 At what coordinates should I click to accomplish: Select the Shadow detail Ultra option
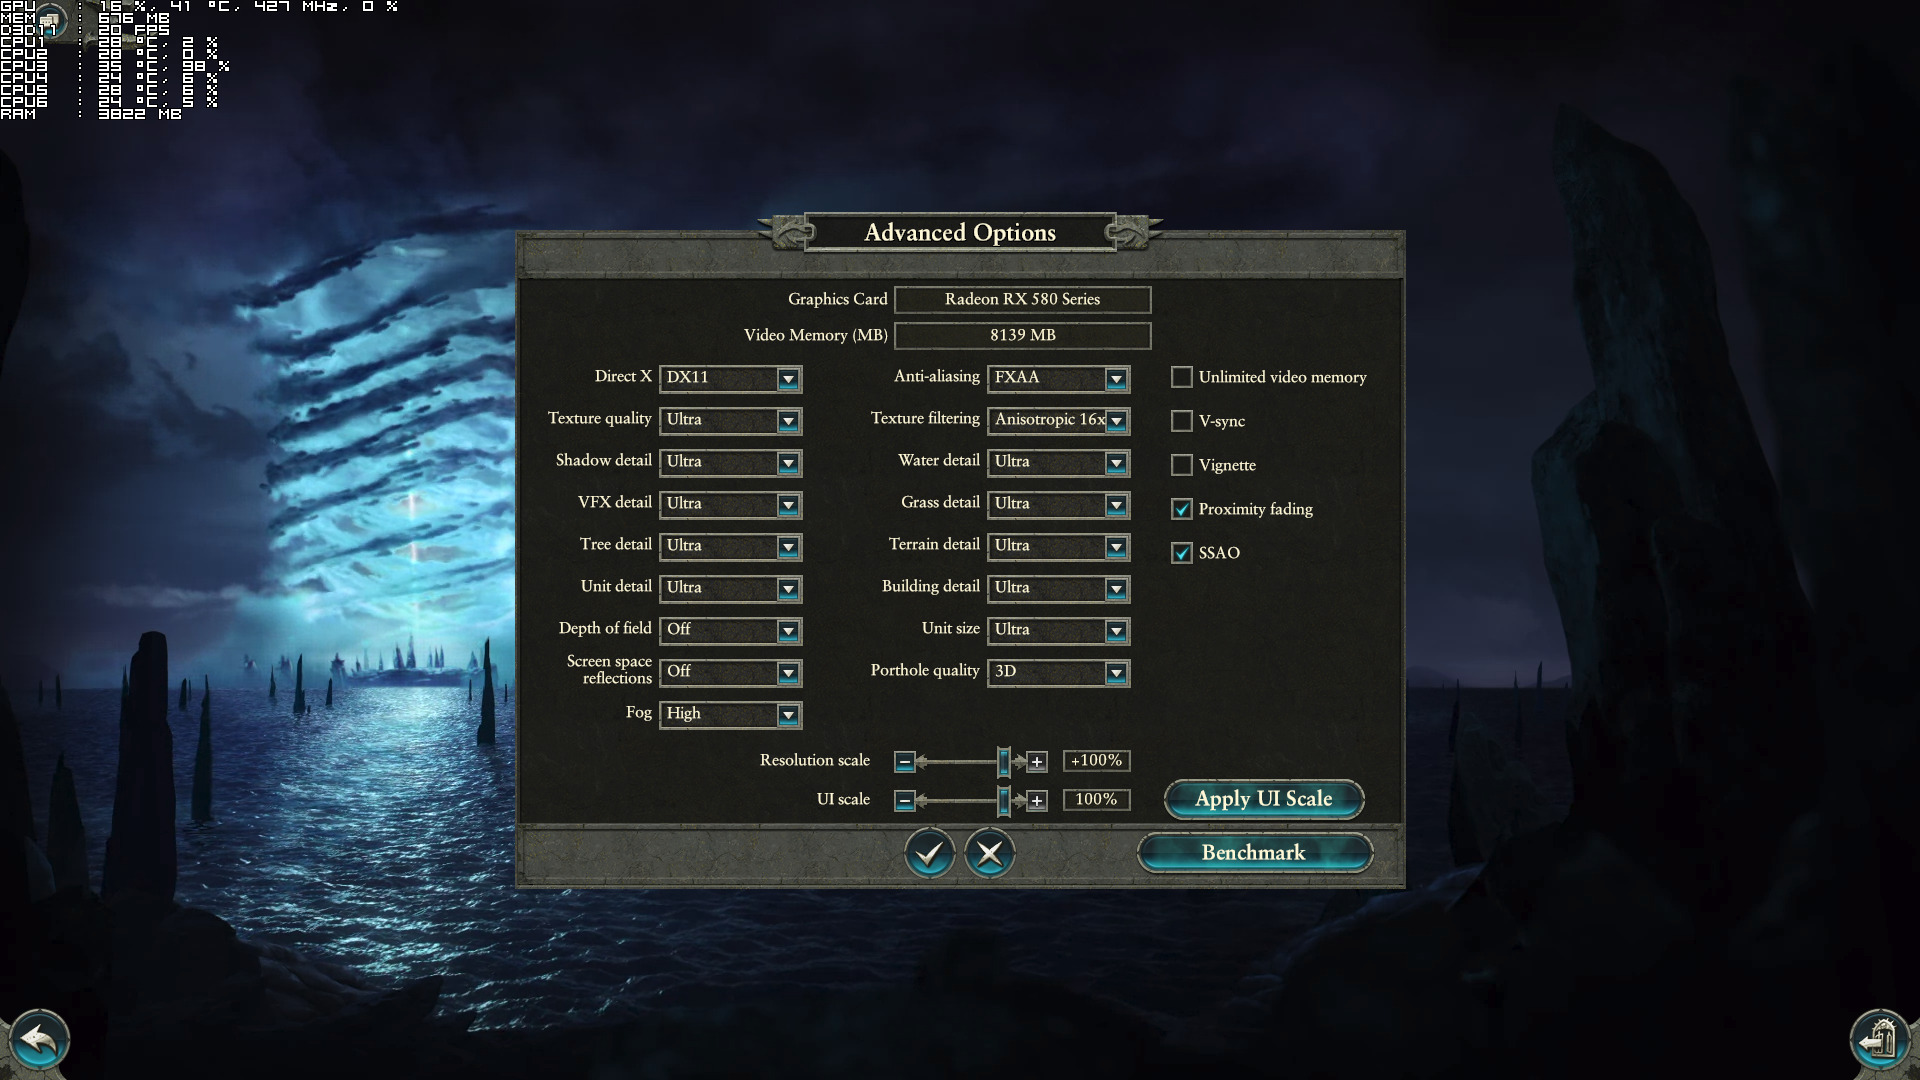728,460
